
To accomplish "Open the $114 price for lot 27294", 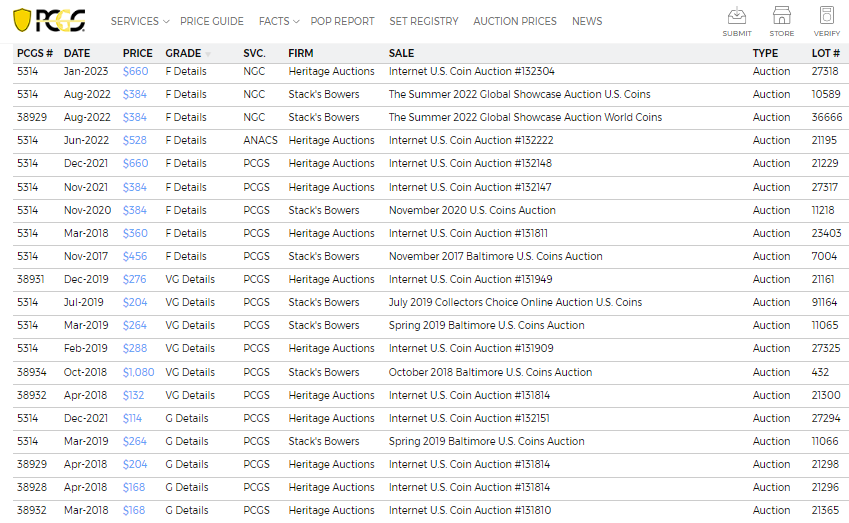I will pyautogui.click(x=132, y=419).
